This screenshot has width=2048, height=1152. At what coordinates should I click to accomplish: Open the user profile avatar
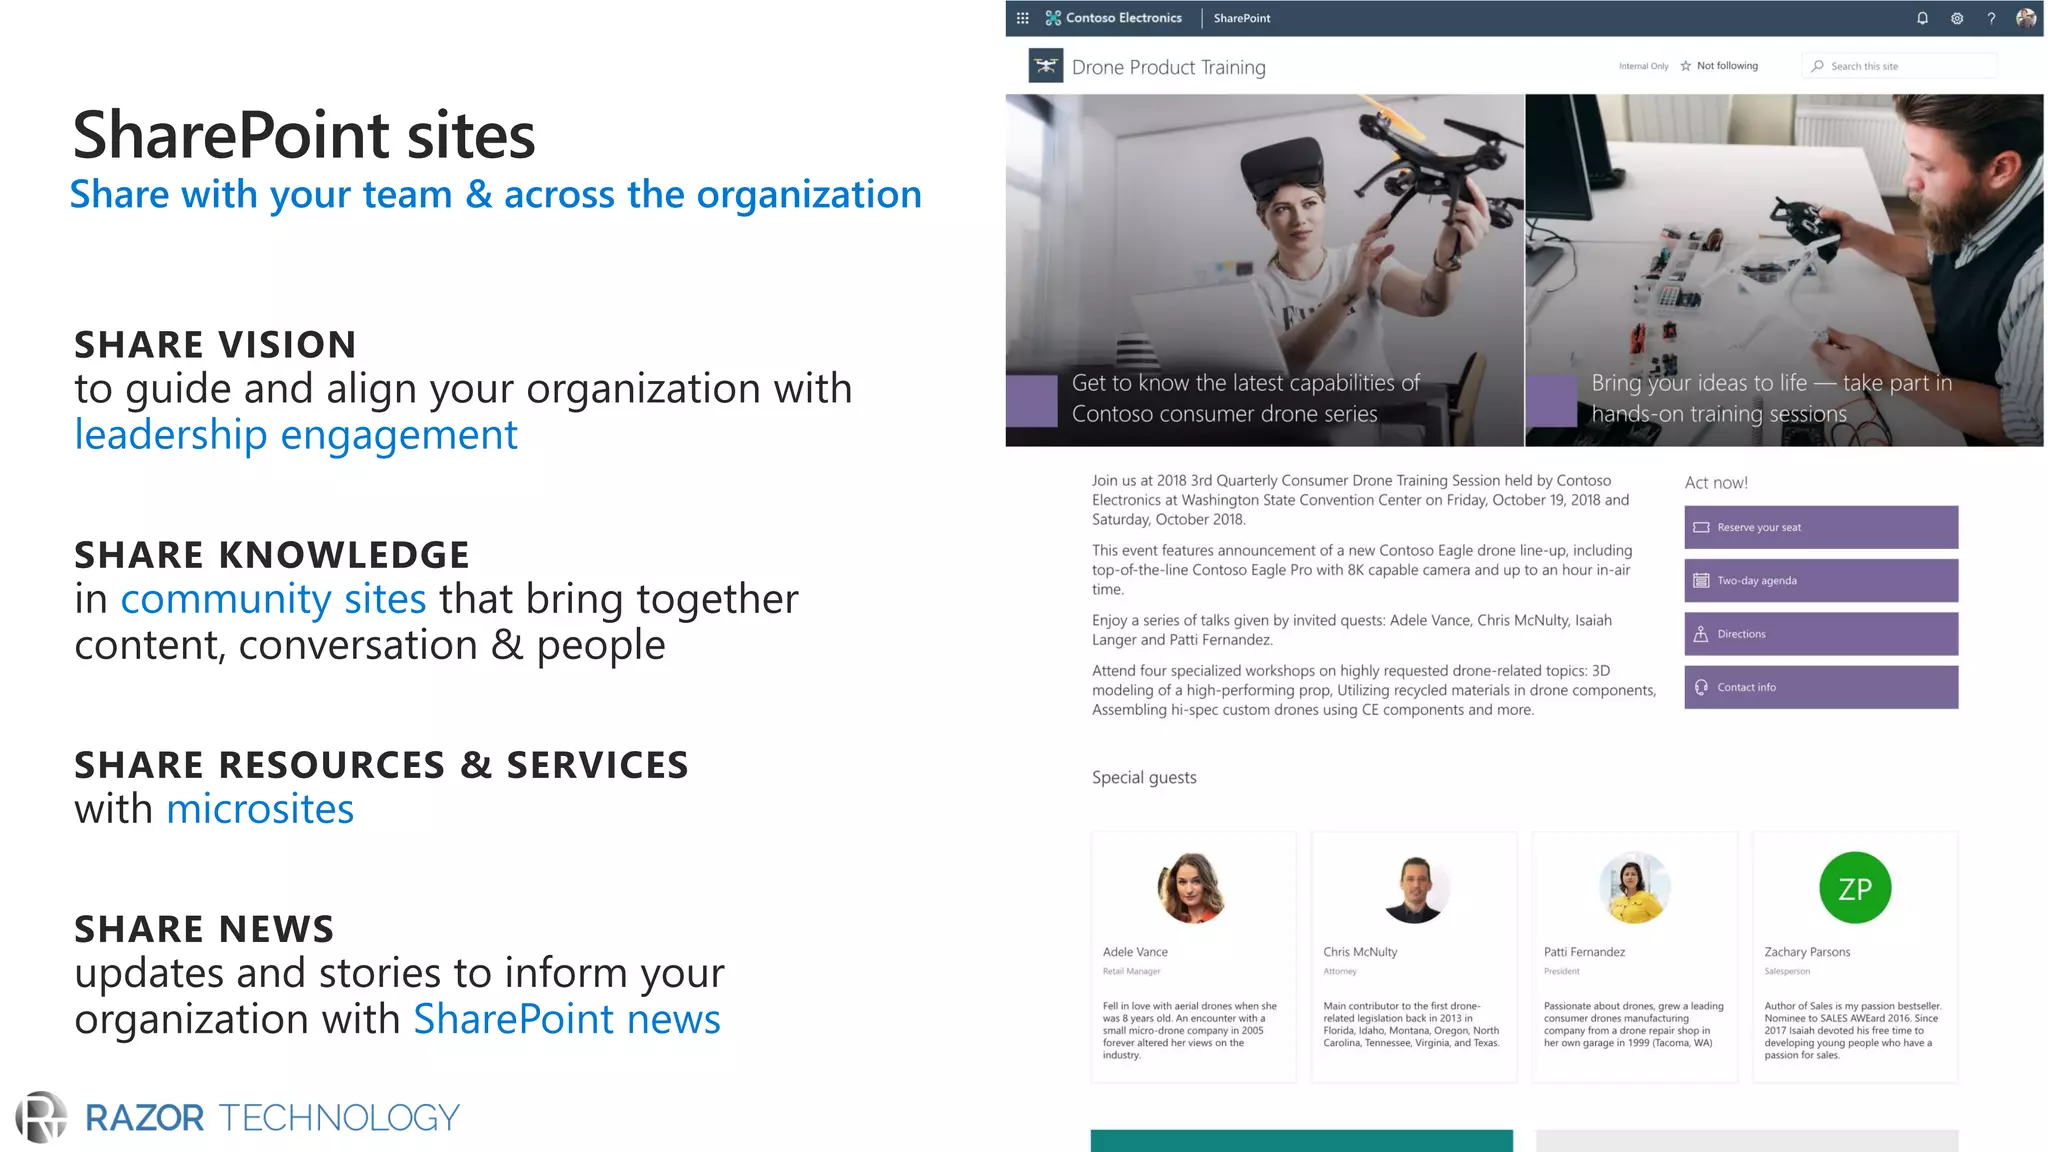(x=2026, y=18)
